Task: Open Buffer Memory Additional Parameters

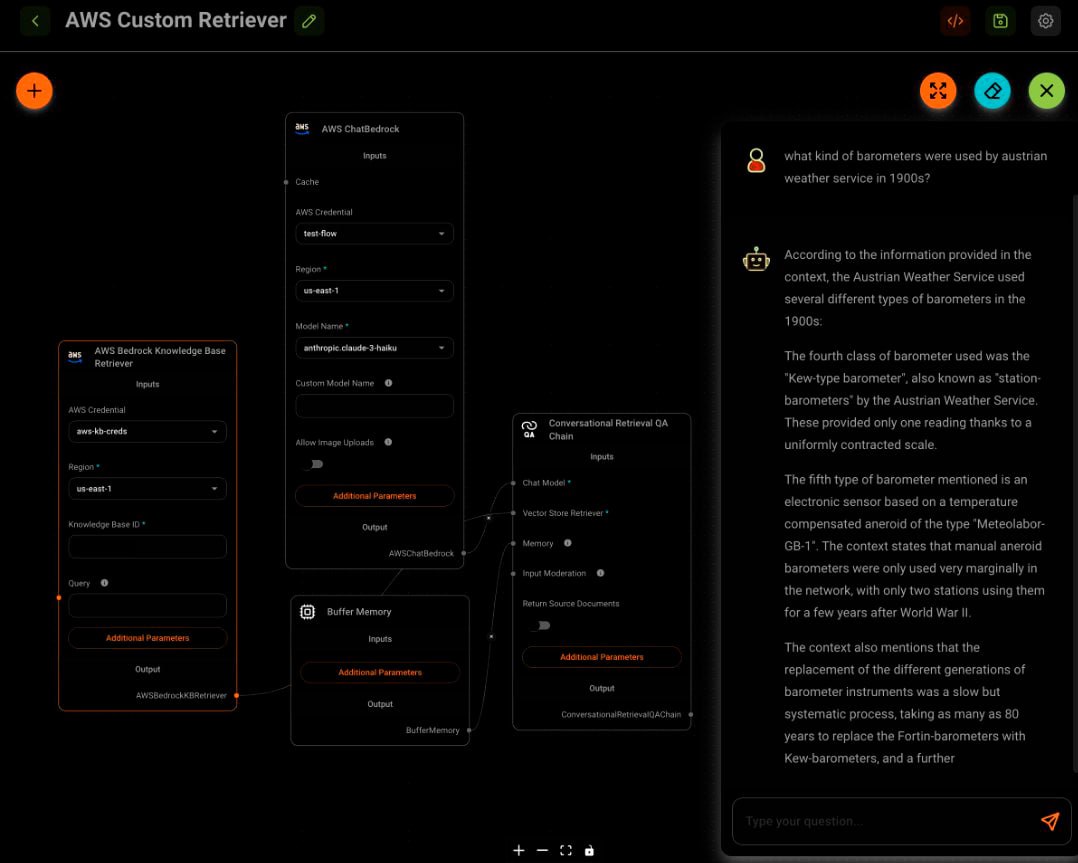Action: [x=380, y=673]
